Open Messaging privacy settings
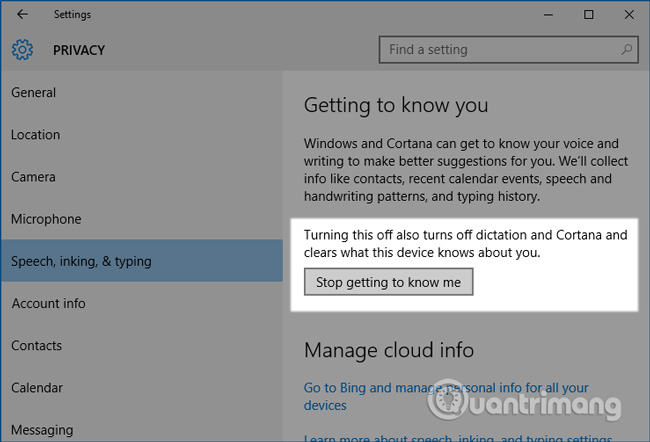Screen dimensions: 650x442 pos(142,427)
